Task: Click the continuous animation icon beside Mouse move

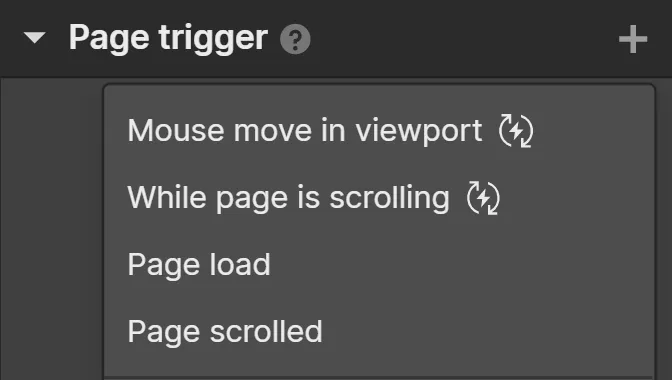Action: click(516, 131)
